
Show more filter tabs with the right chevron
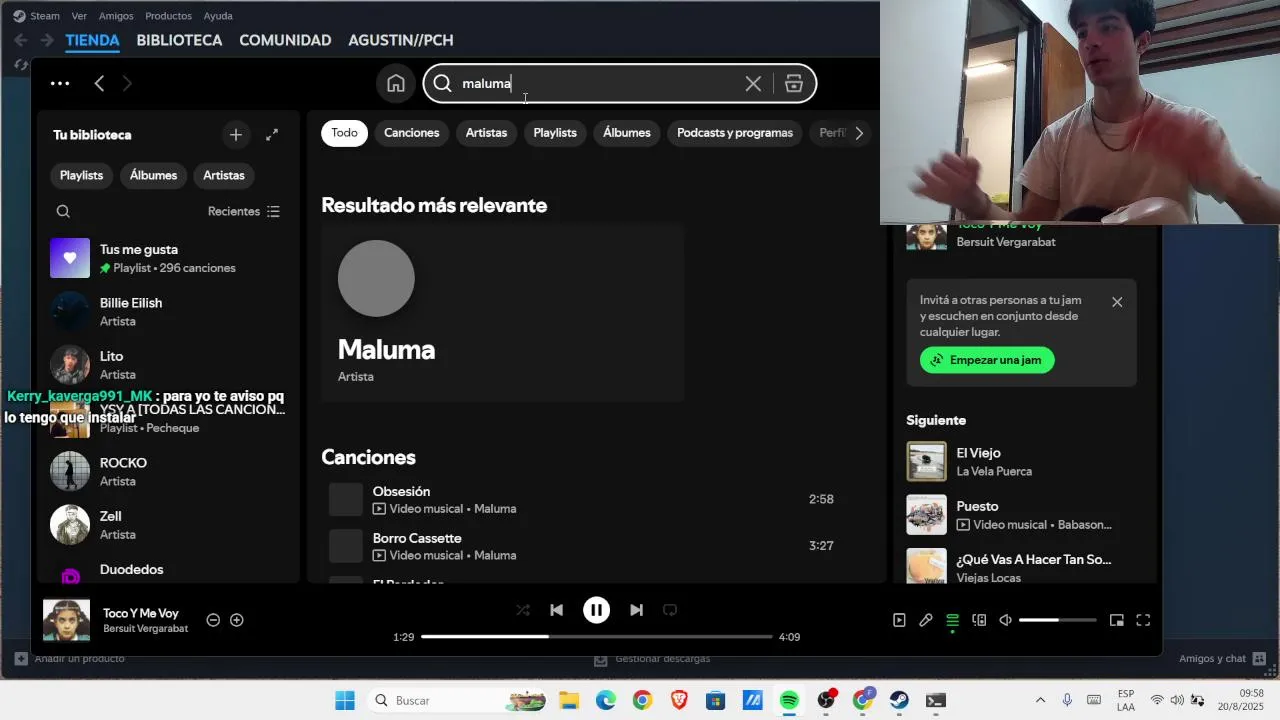[858, 133]
